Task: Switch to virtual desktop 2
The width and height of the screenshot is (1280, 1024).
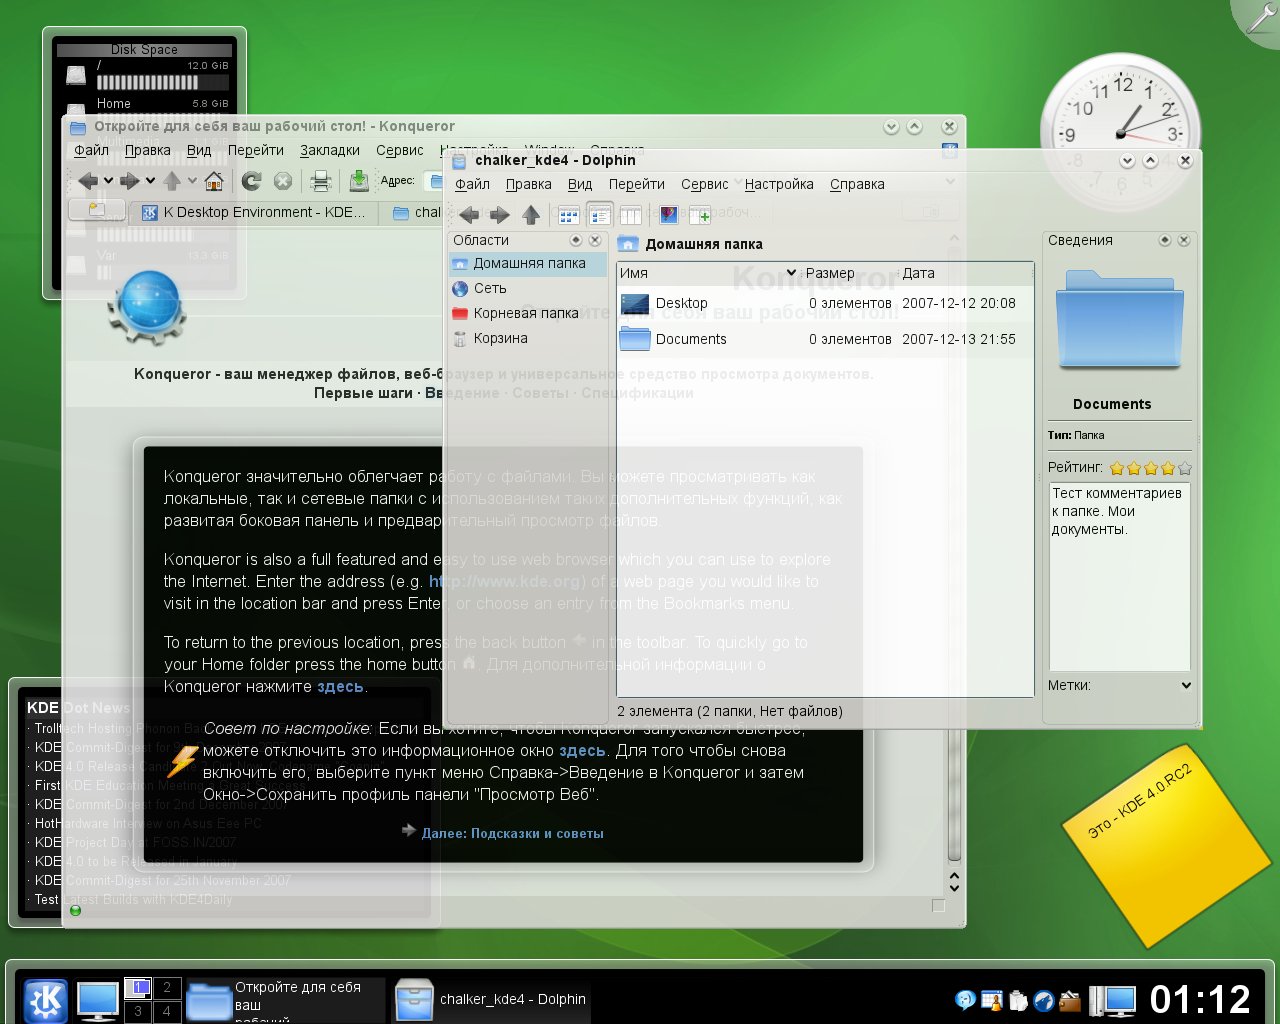Action: point(167,988)
